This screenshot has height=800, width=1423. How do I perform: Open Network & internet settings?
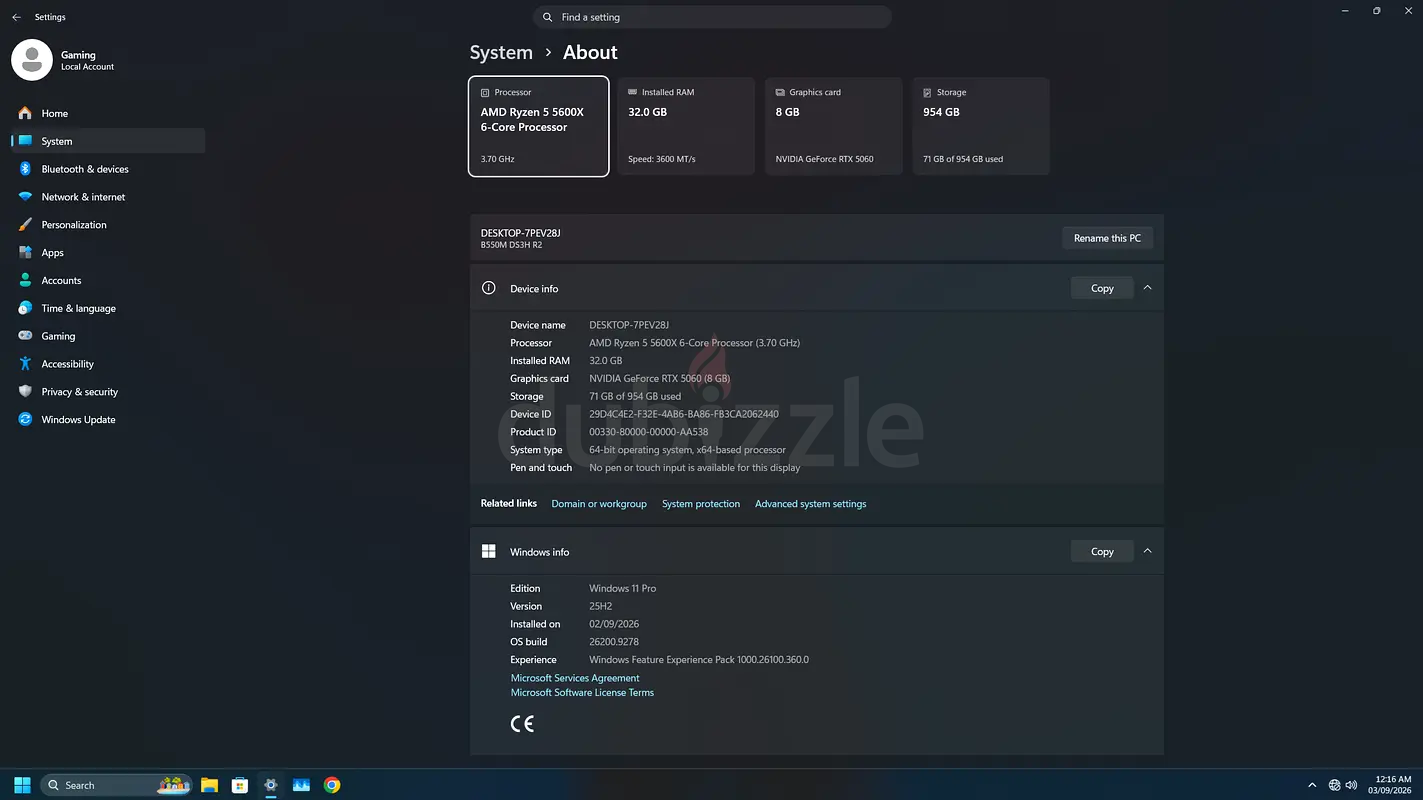point(108,197)
